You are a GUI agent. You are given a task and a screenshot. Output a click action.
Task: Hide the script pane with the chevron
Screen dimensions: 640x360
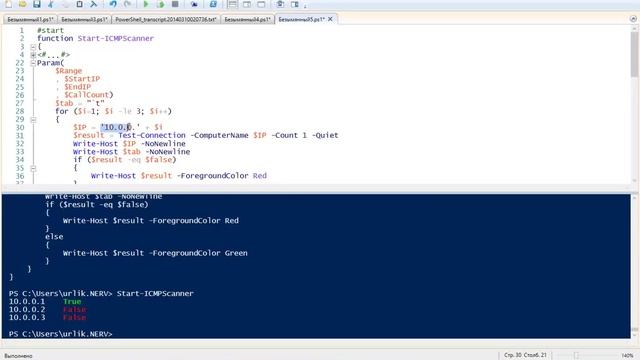click(633, 19)
